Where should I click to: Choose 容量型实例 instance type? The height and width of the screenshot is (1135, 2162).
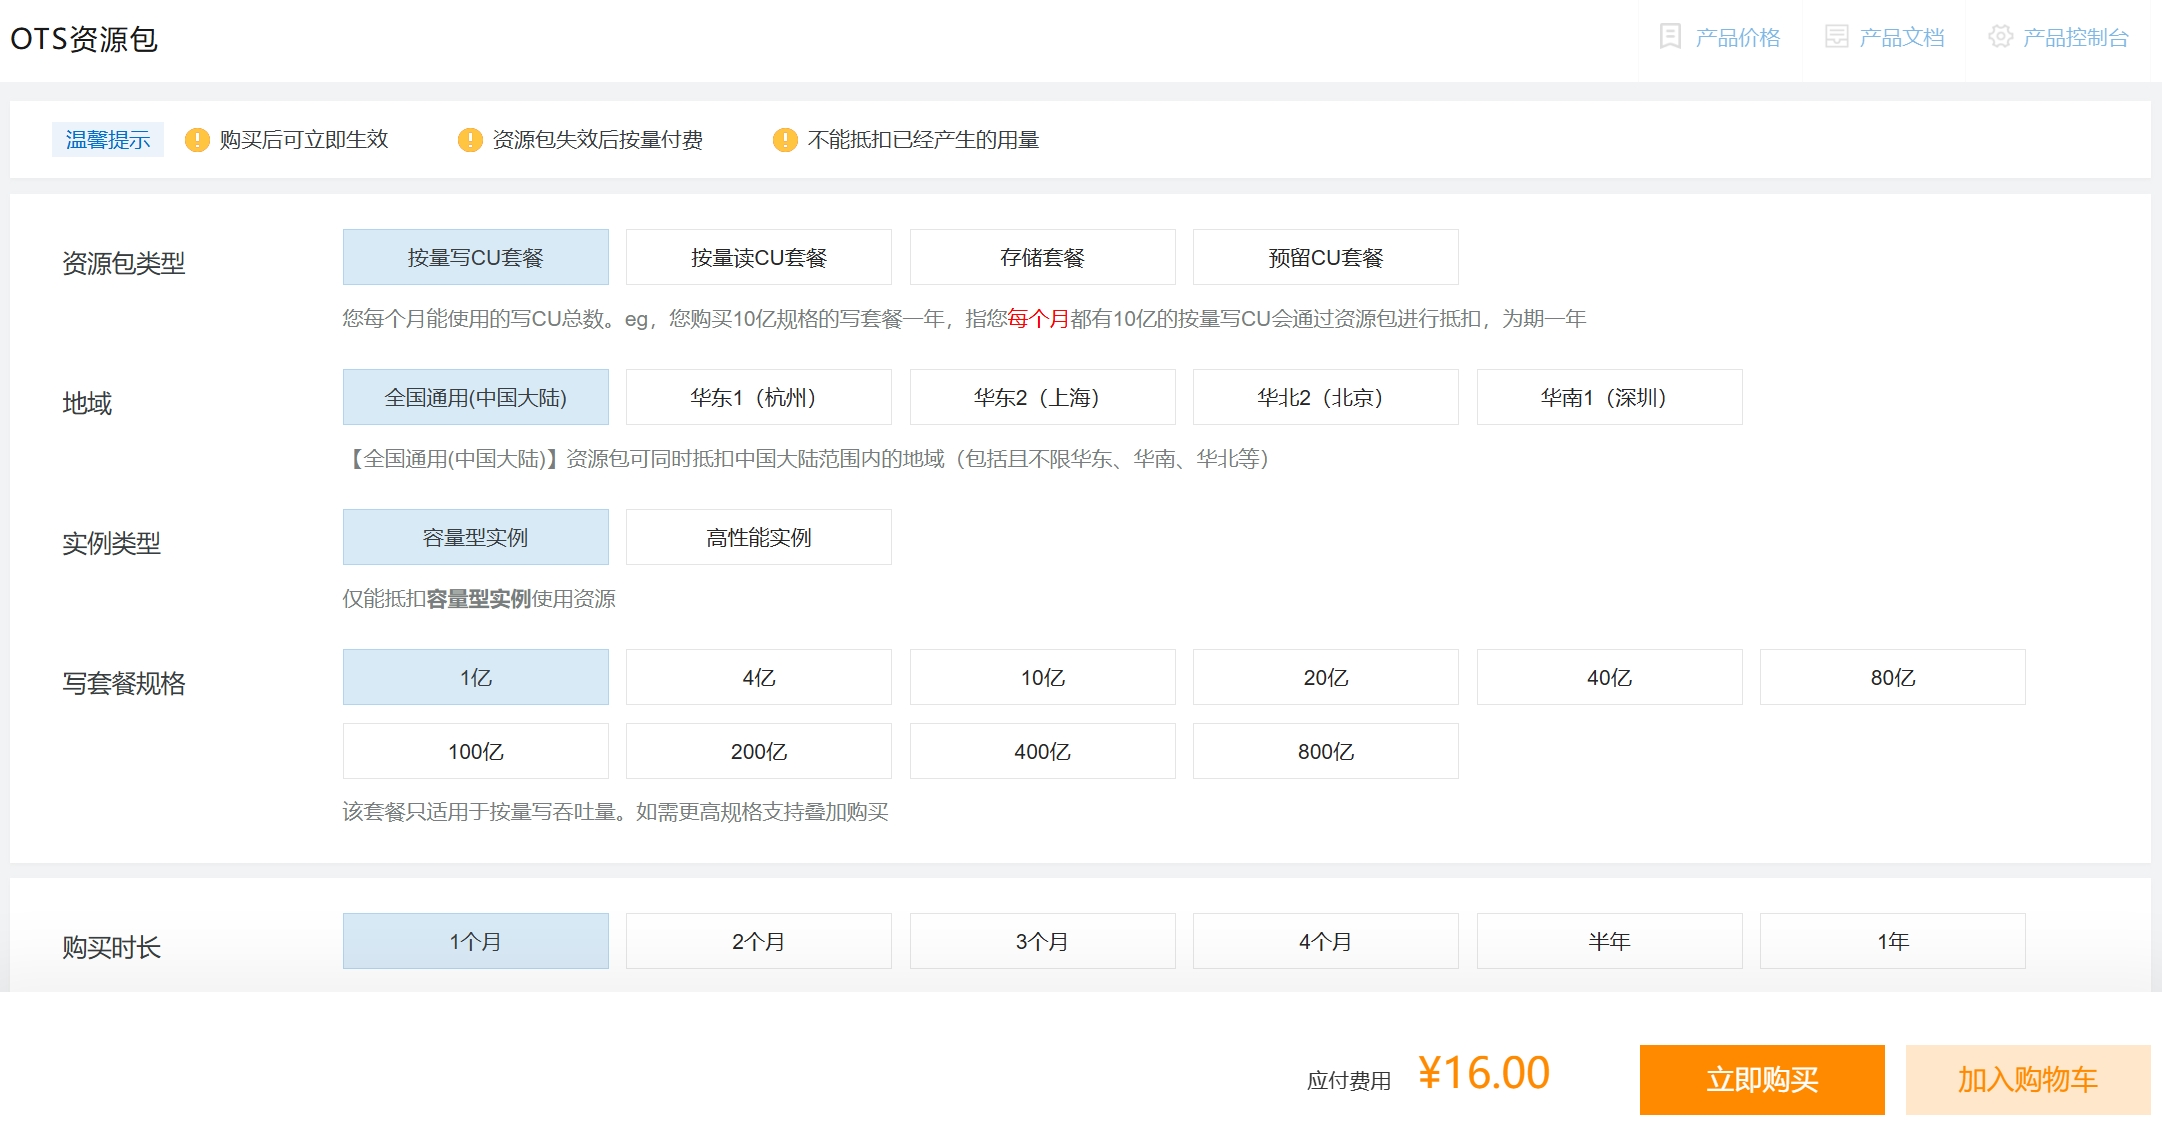[476, 537]
